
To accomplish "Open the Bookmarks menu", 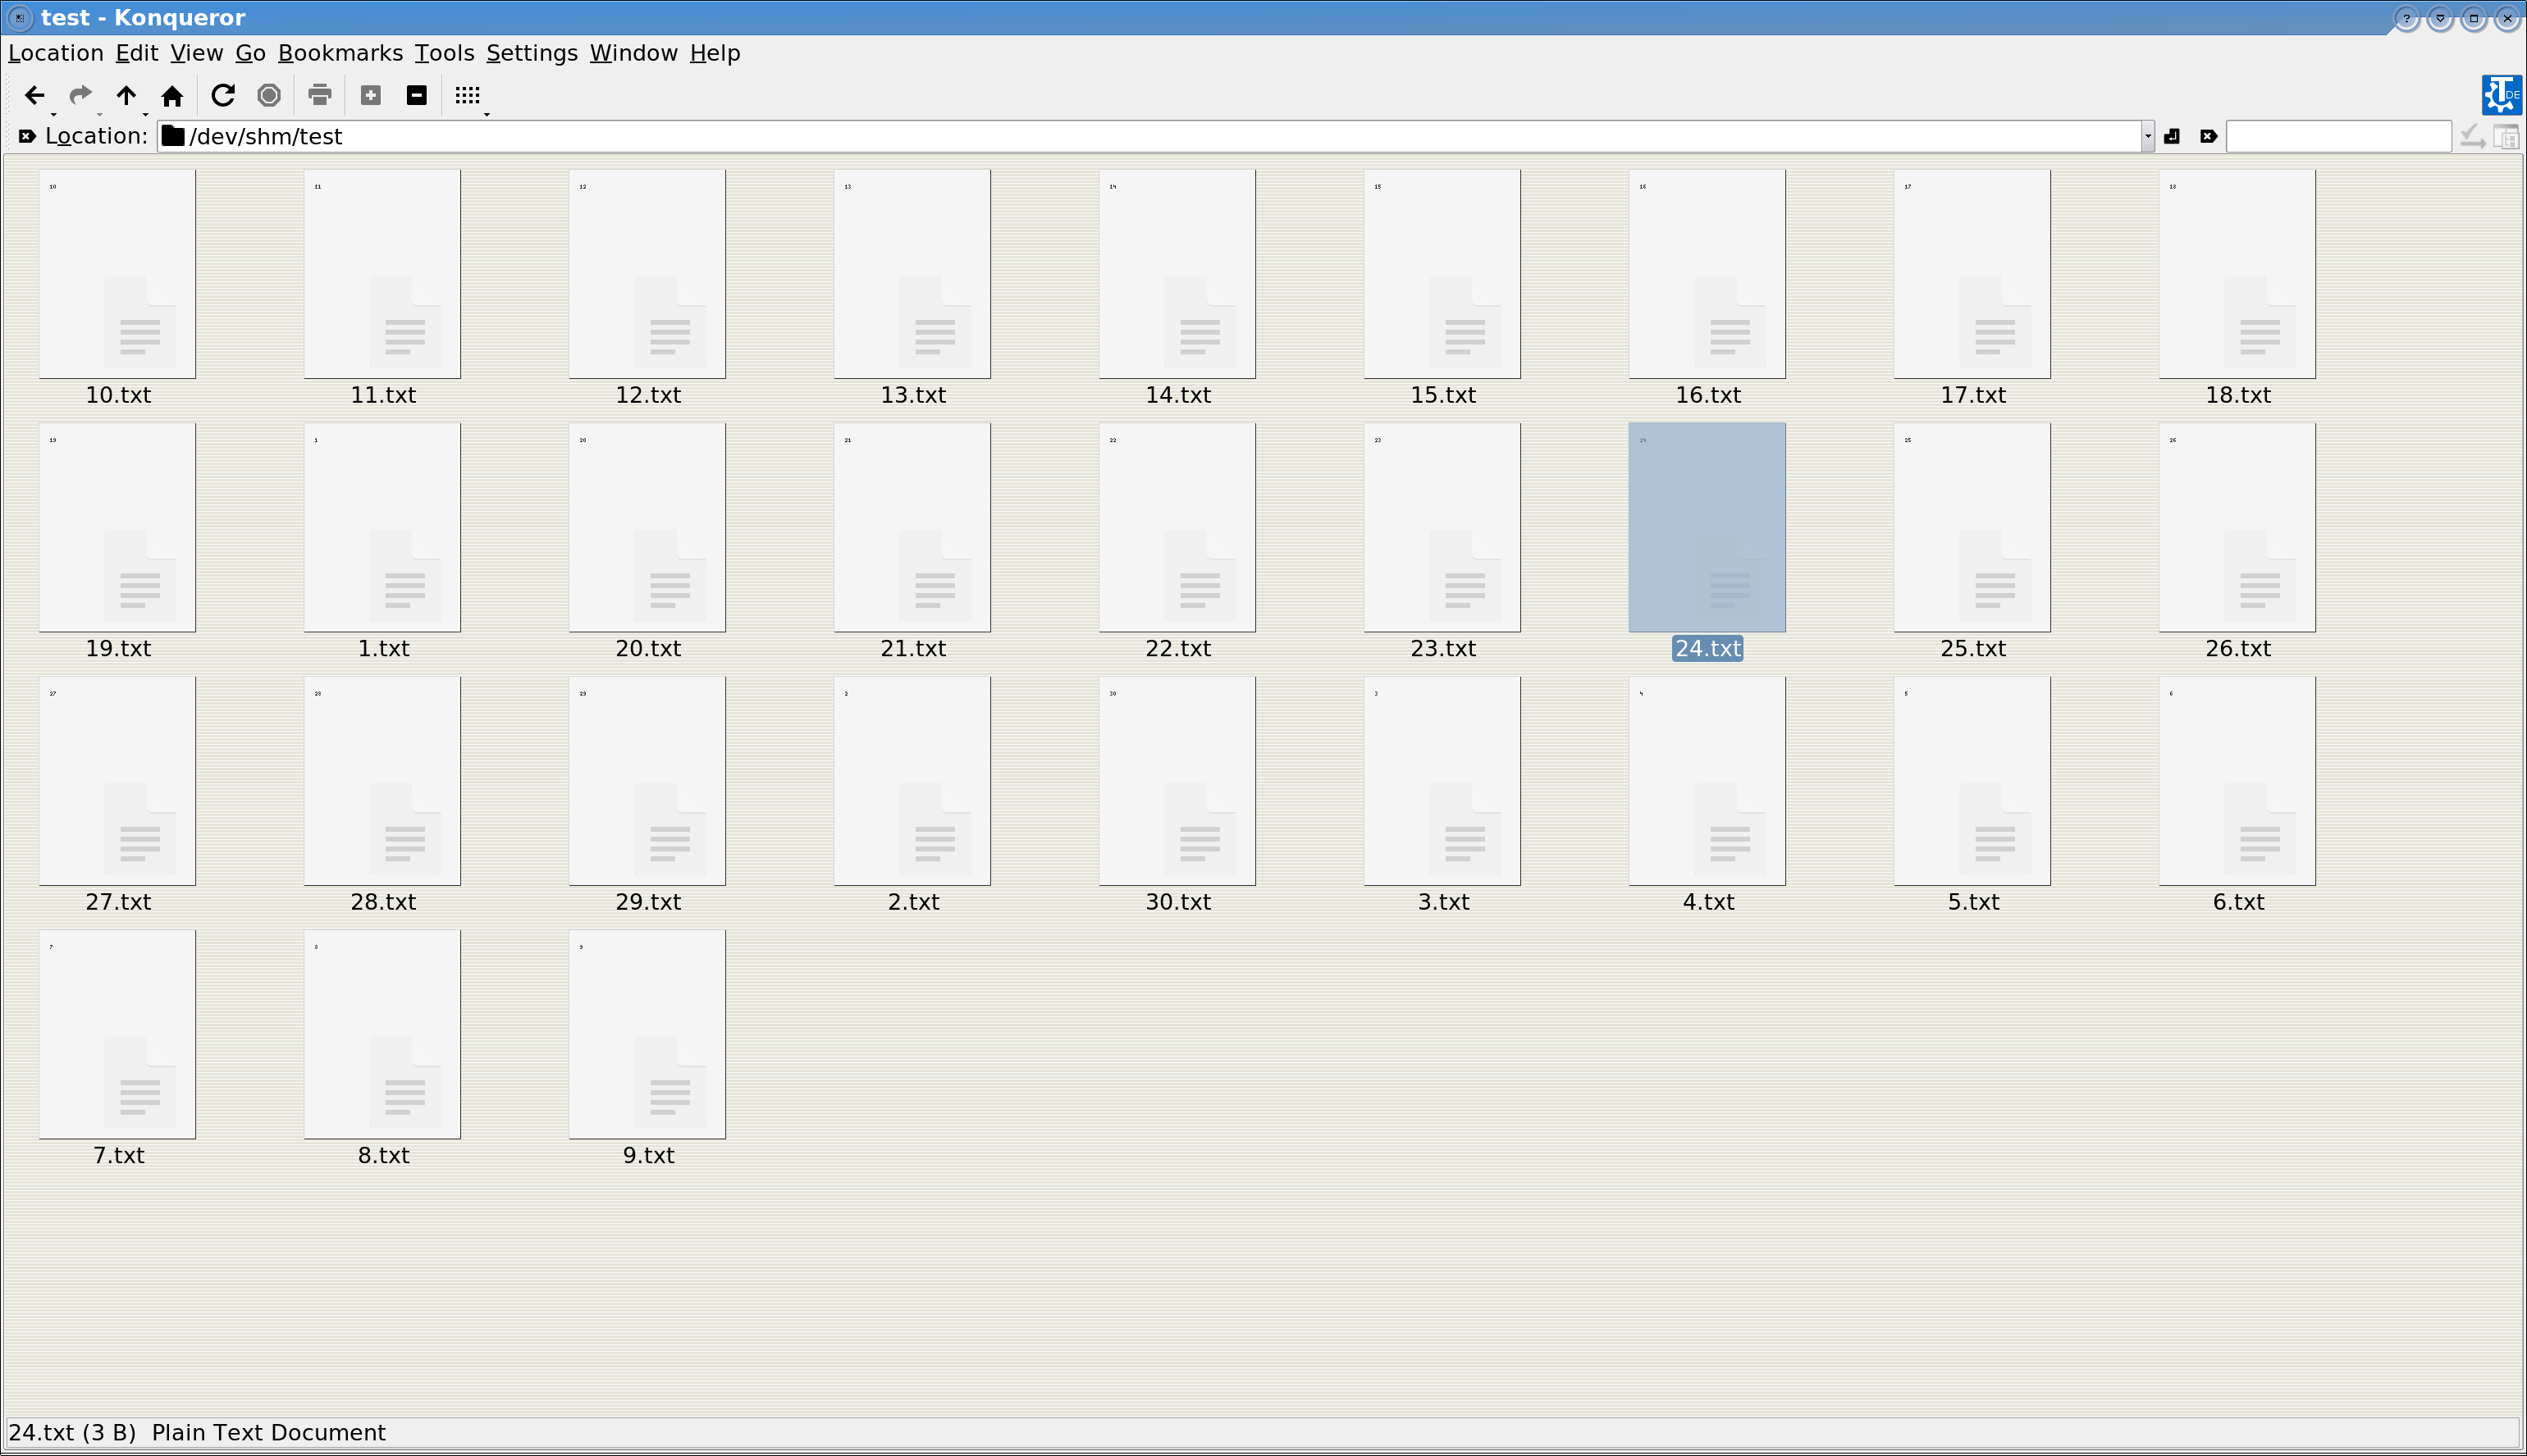I will (340, 53).
